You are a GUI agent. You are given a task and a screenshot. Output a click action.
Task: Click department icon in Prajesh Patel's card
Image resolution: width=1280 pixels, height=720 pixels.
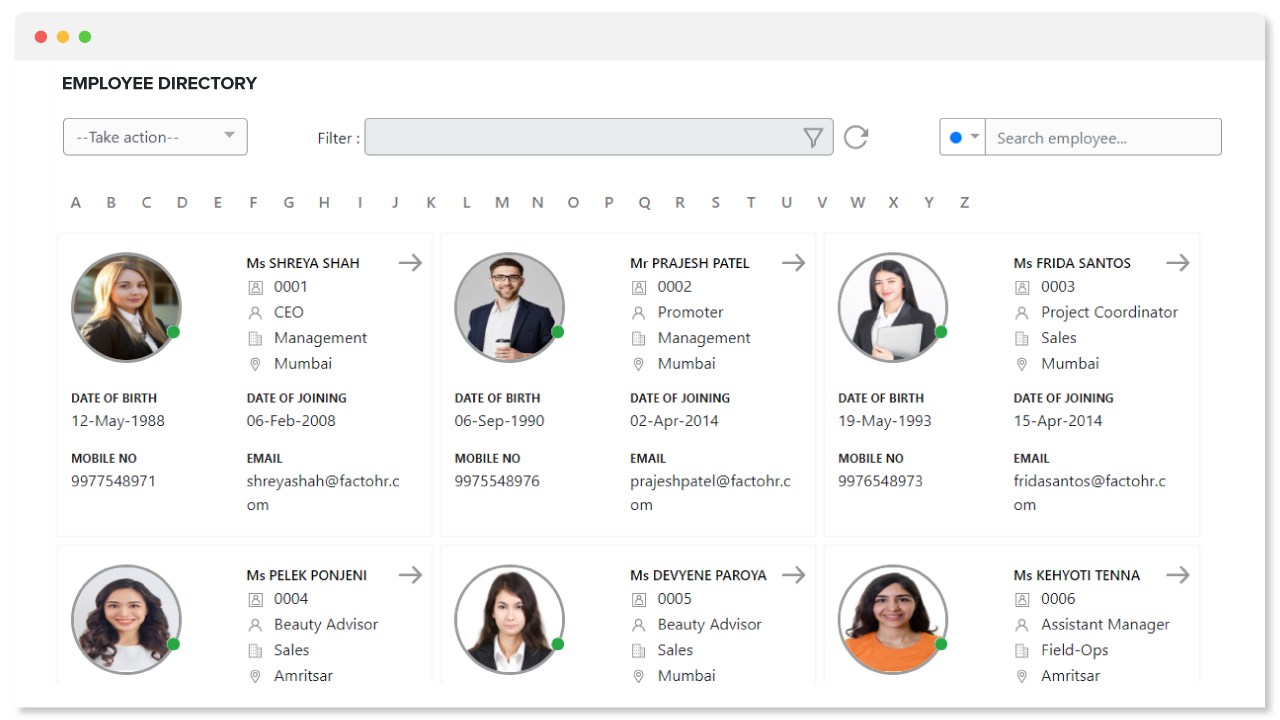coord(638,339)
